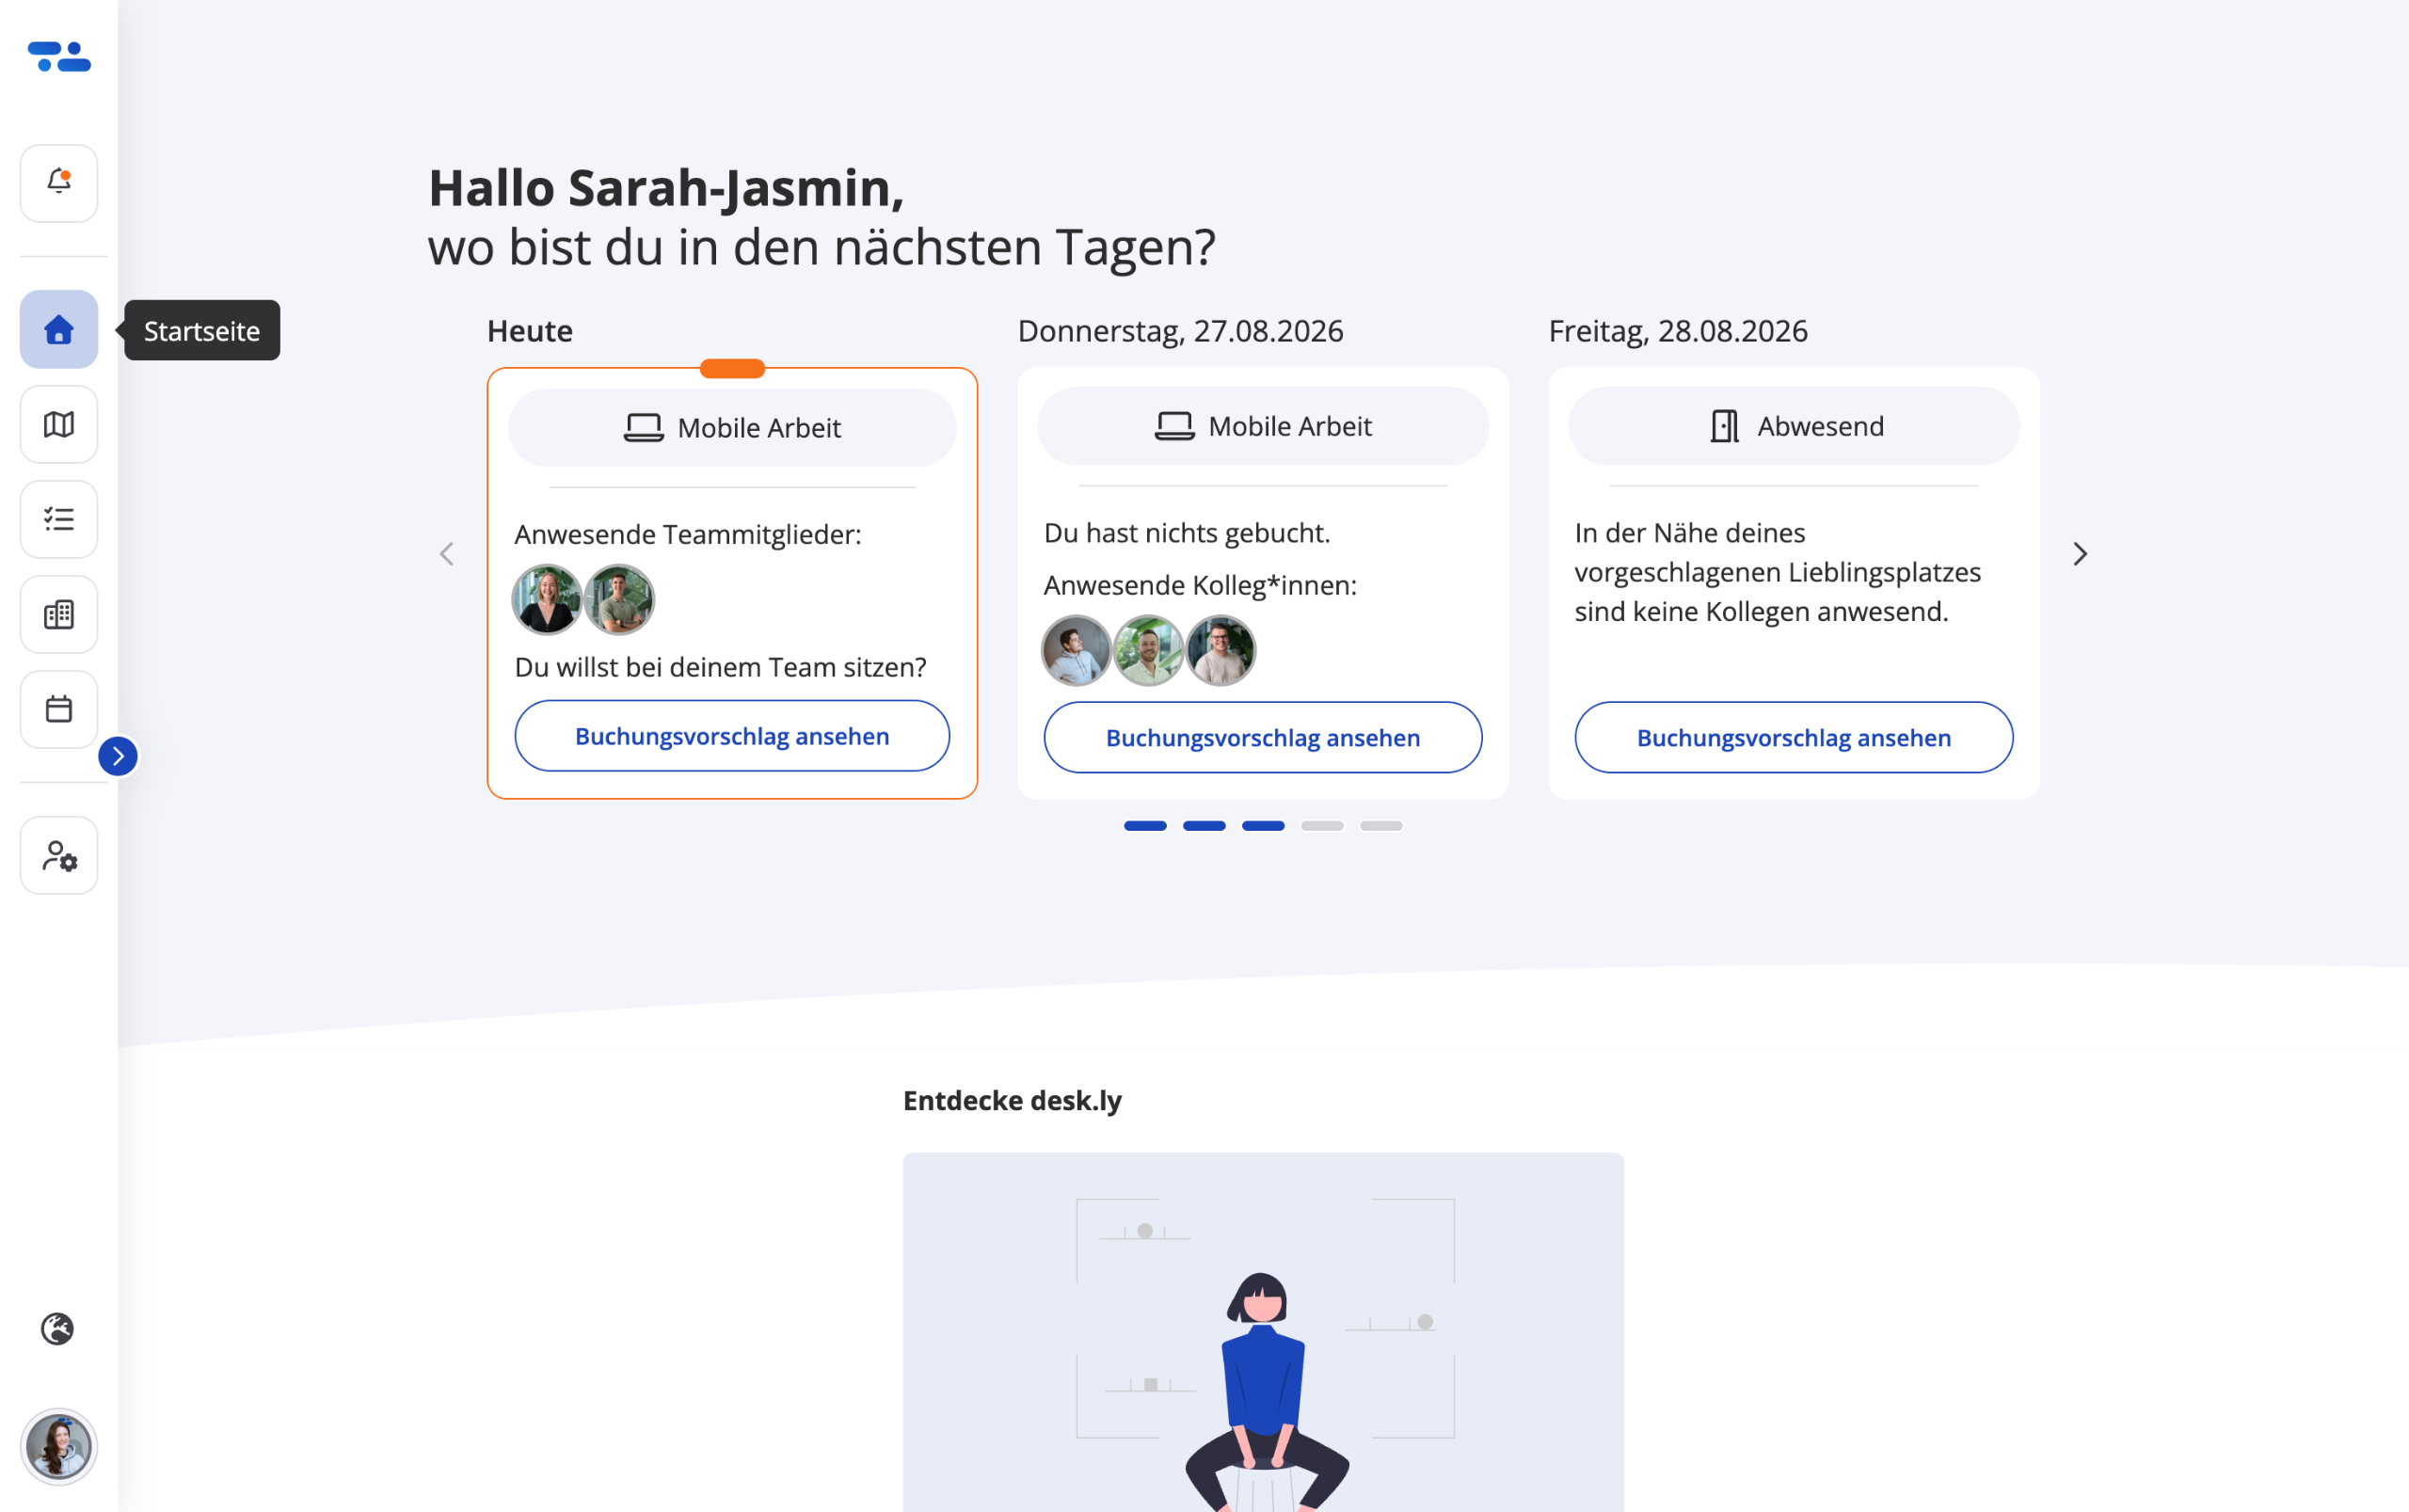Image resolution: width=2409 pixels, height=1512 pixels.
Task: Open the floor map icon in sidebar
Action: coord(59,425)
